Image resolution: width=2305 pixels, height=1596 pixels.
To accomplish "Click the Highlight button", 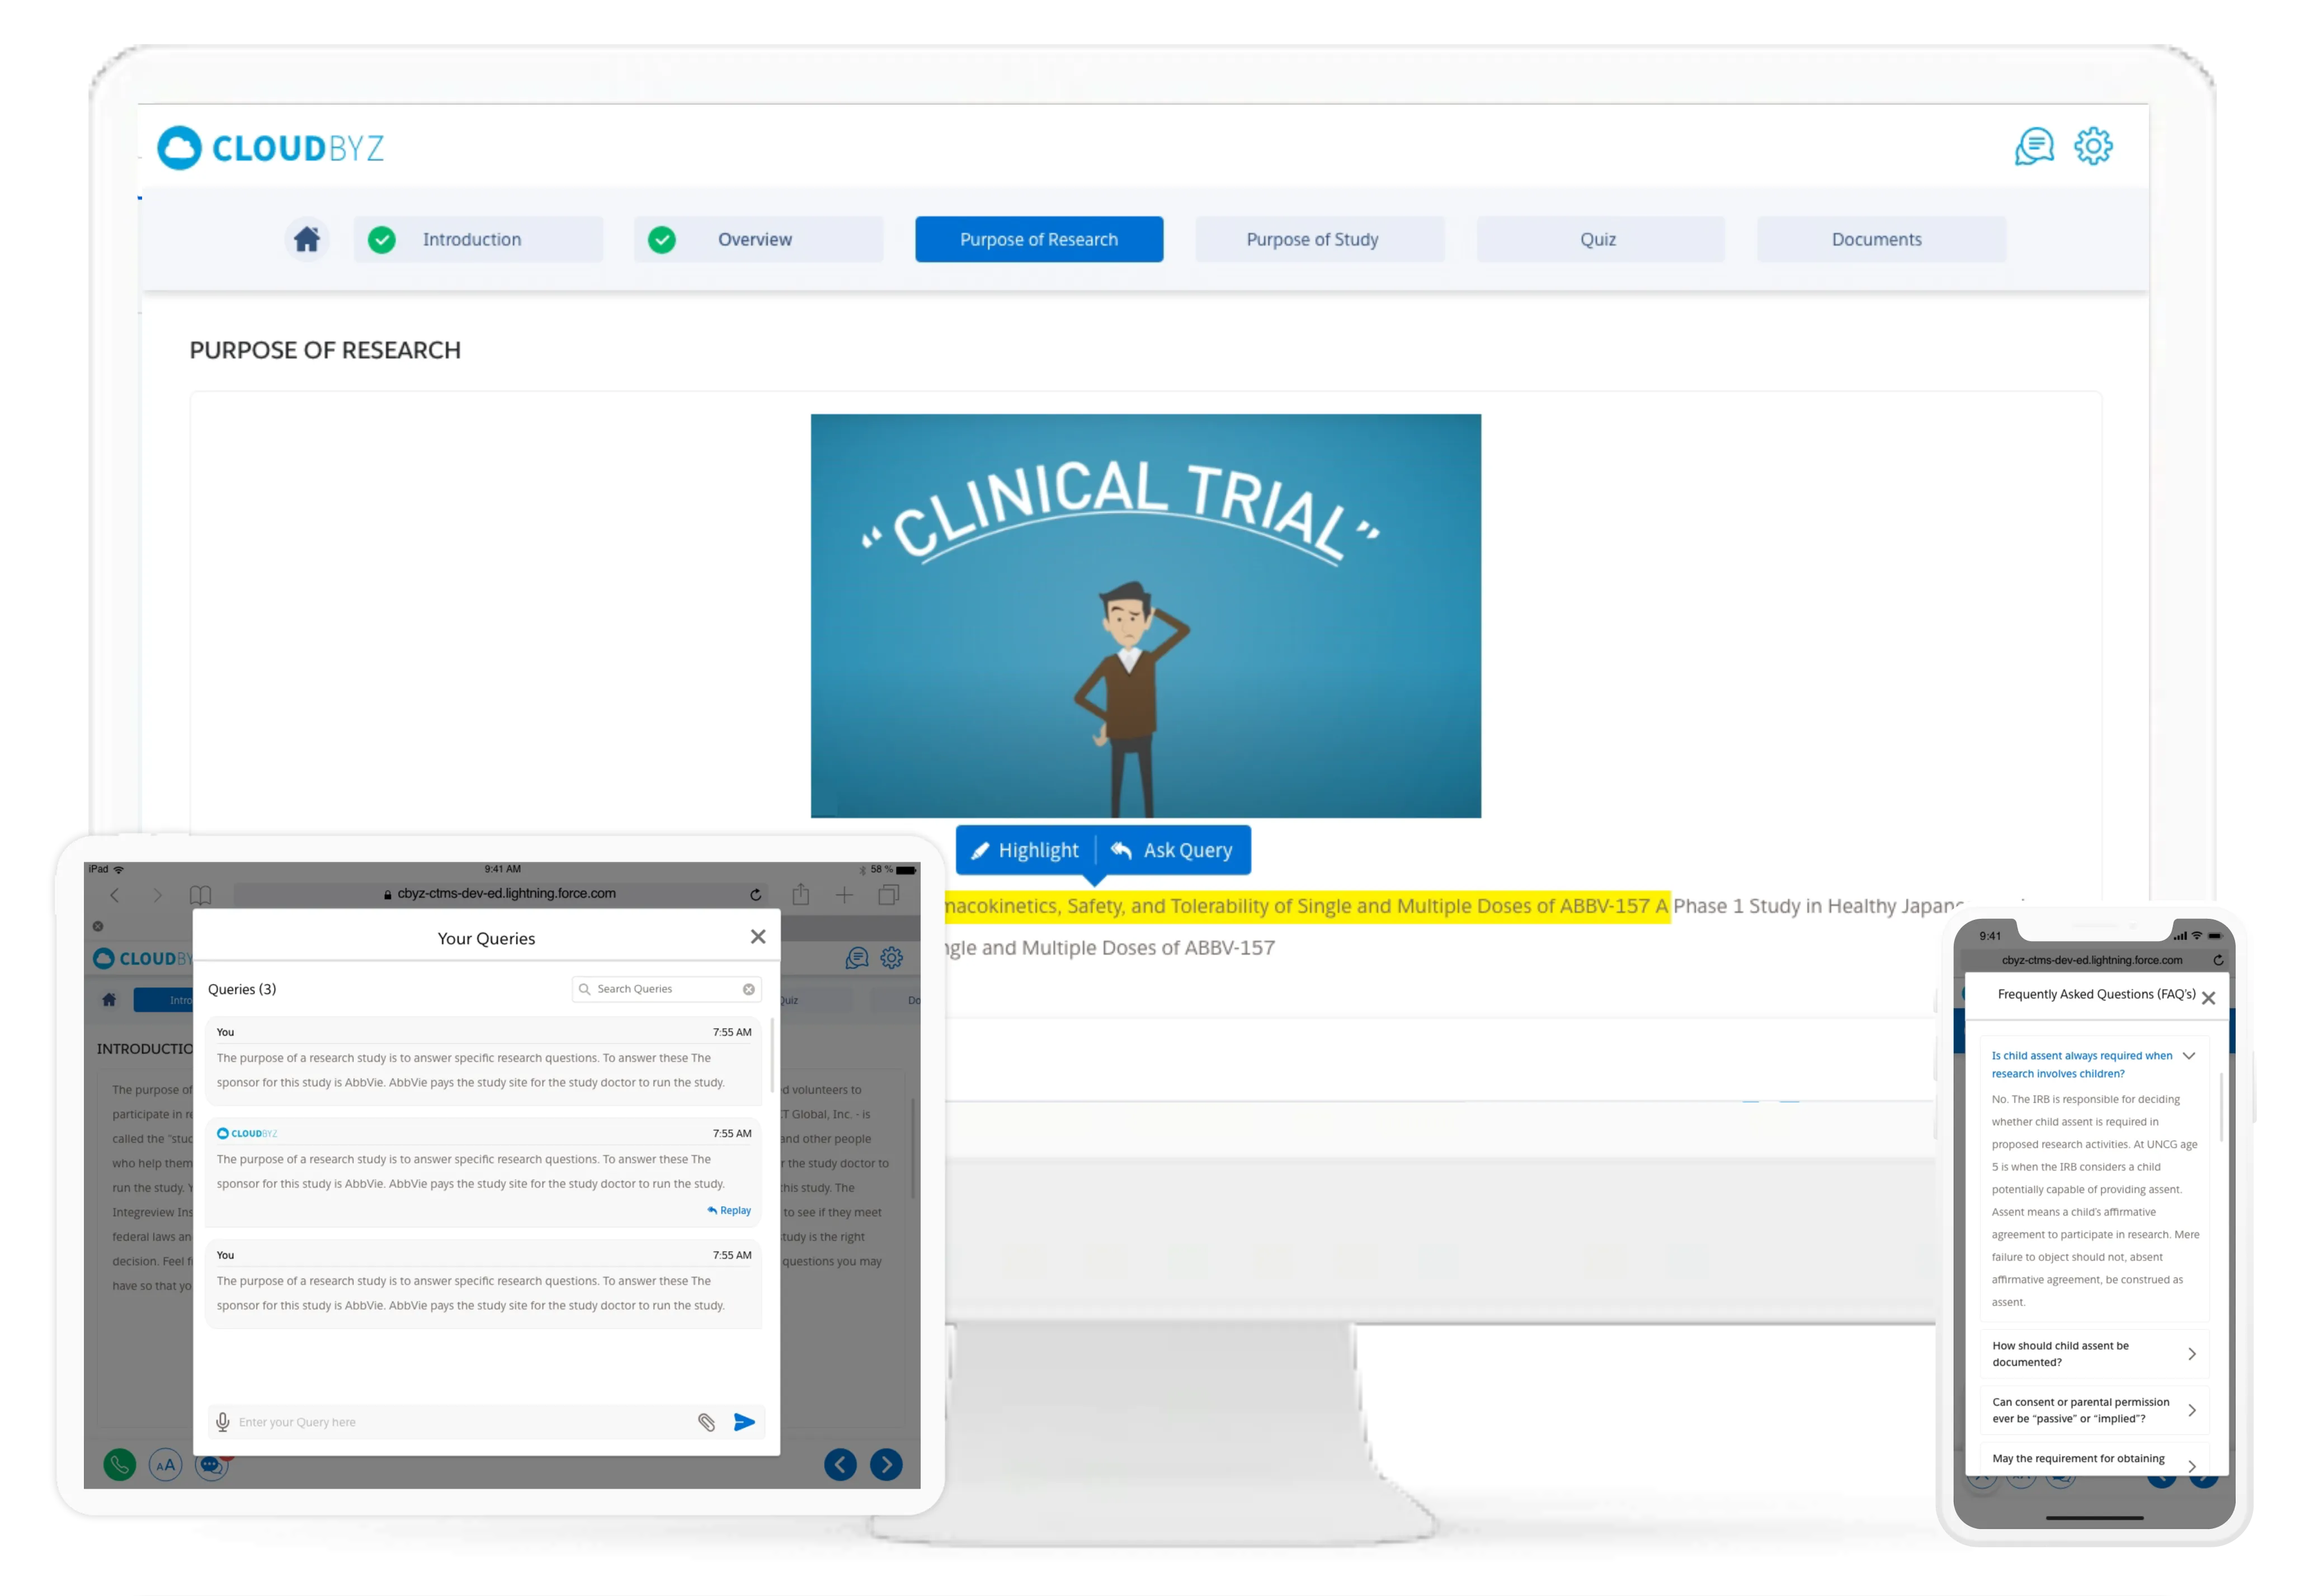I will point(1025,850).
